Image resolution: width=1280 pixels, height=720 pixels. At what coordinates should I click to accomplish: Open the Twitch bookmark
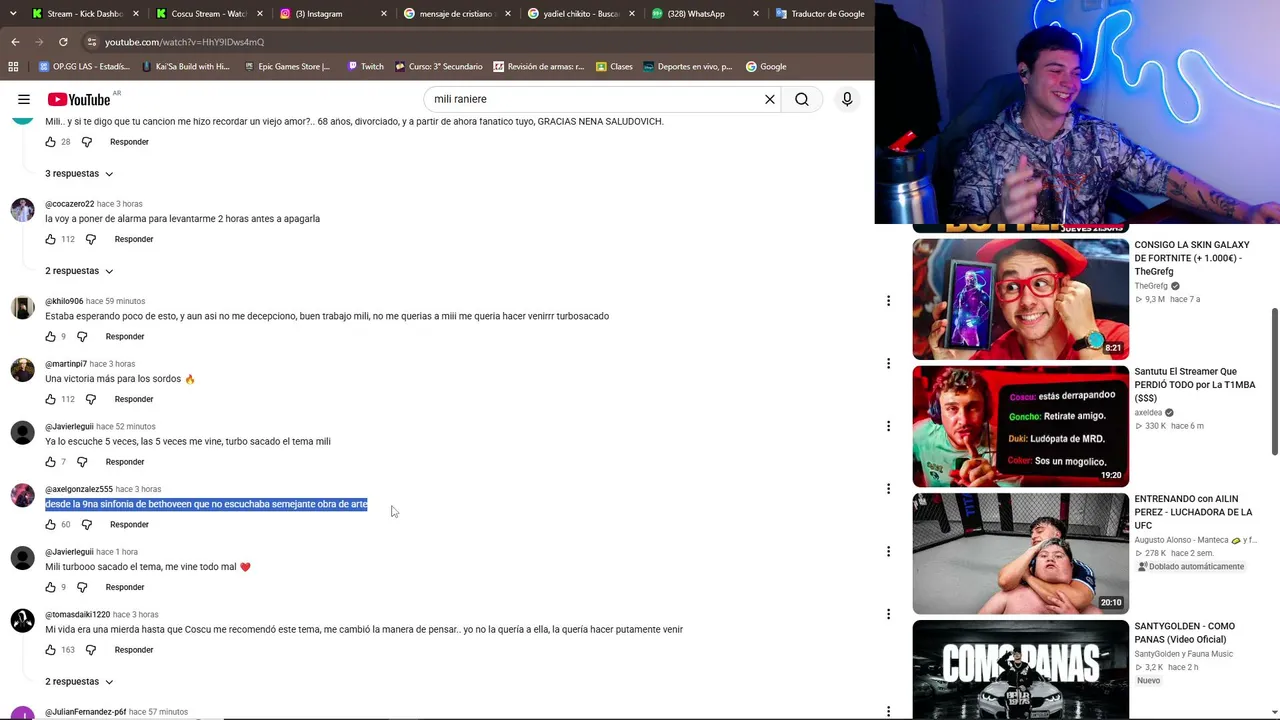[x=365, y=67]
